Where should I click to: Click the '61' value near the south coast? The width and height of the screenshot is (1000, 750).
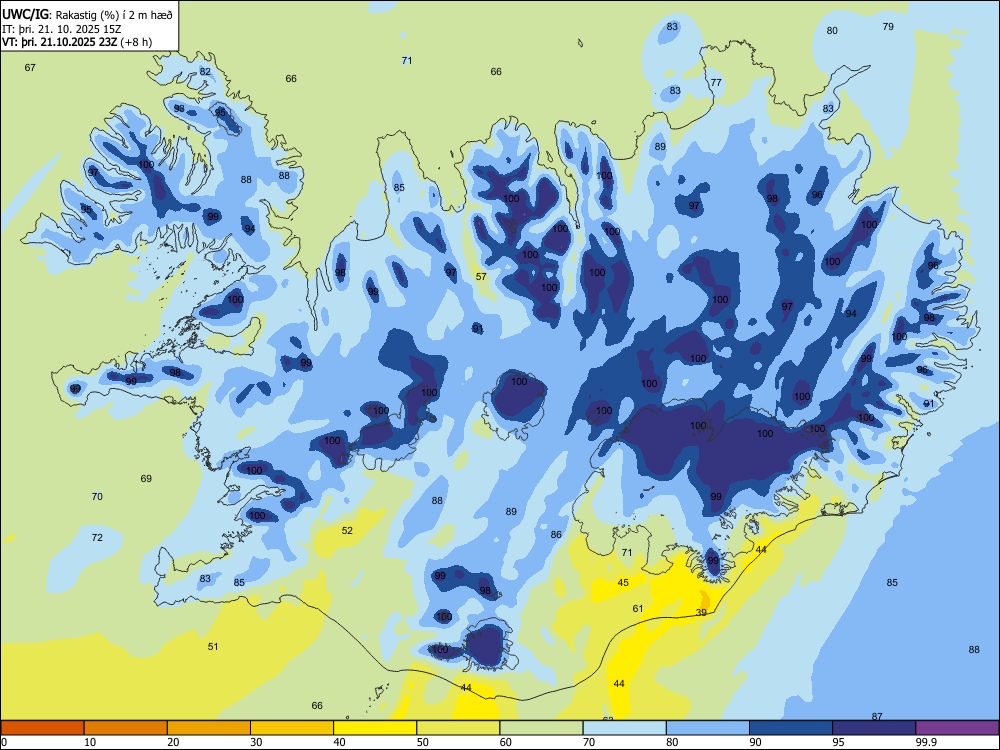click(638, 608)
